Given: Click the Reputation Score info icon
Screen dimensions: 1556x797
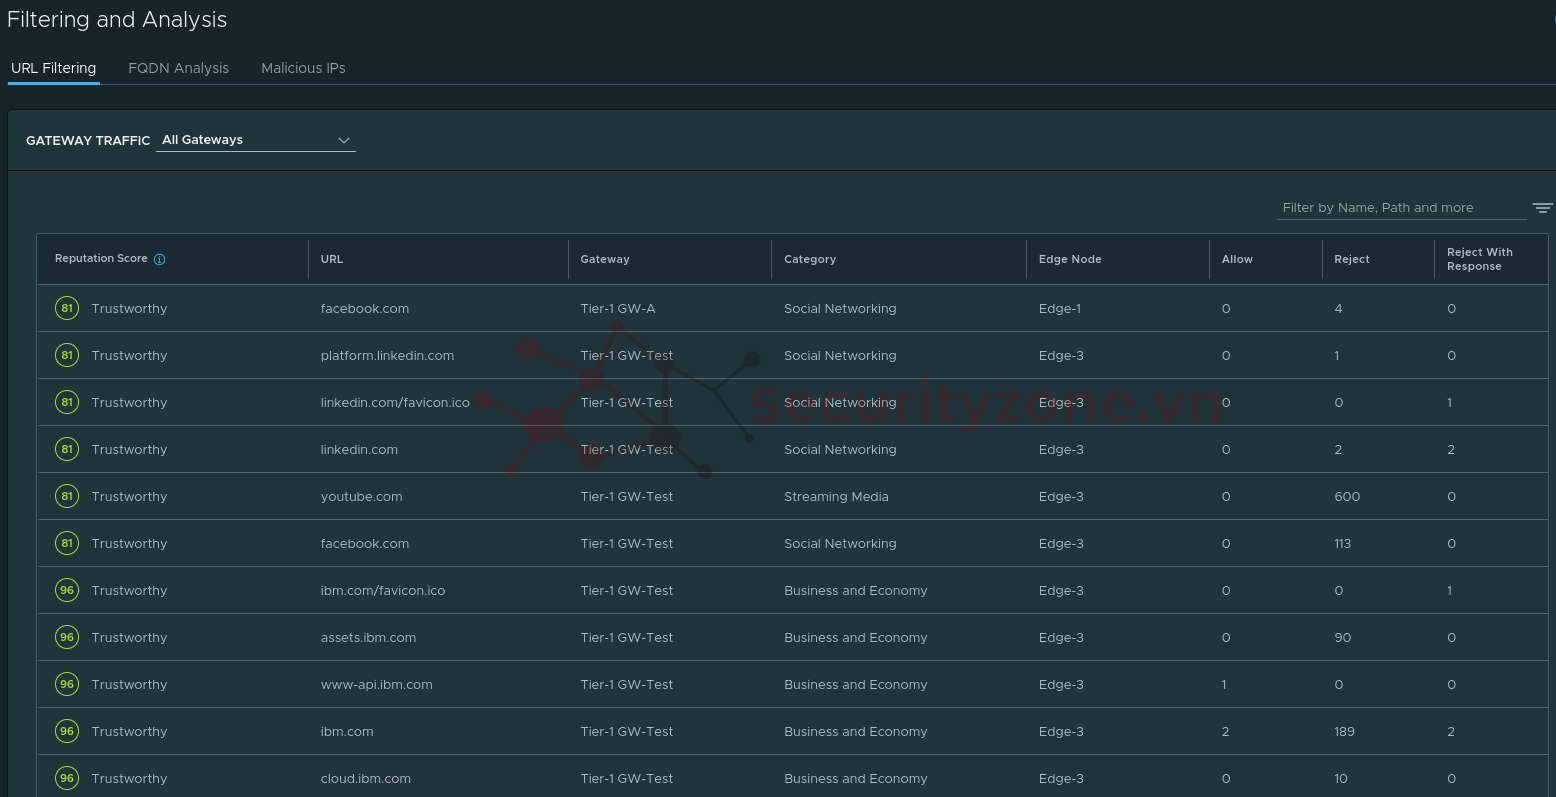Looking at the screenshot, I should (x=159, y=259).
